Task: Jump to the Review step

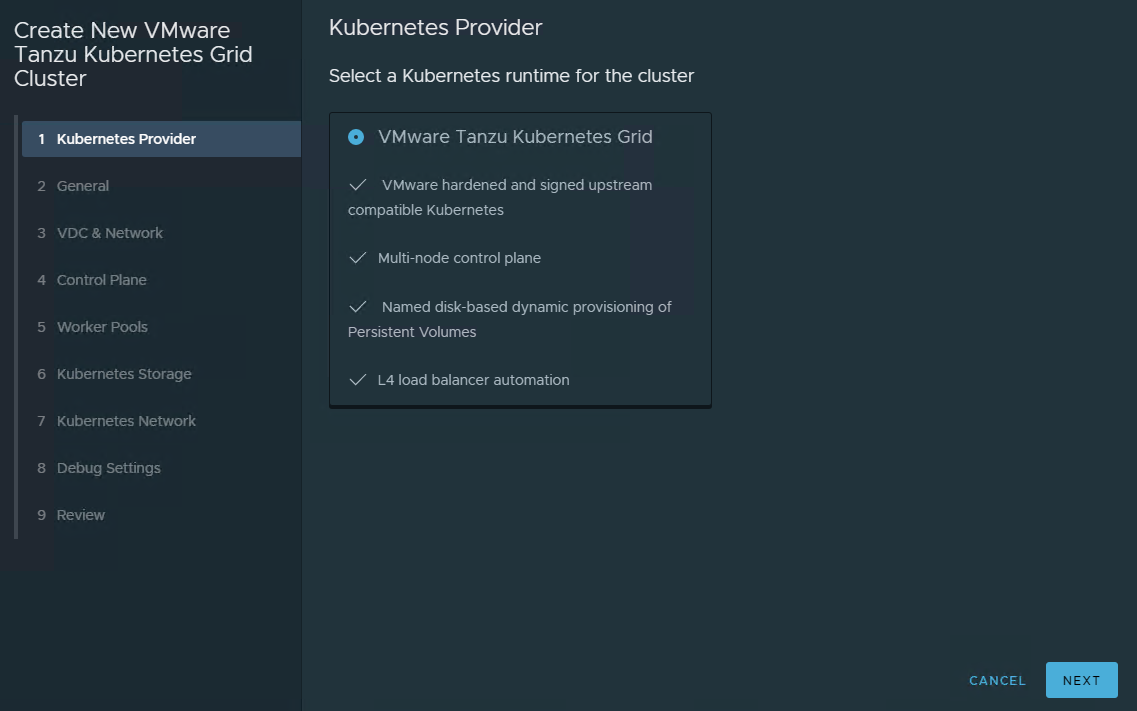Action: (x=80, y=515)
